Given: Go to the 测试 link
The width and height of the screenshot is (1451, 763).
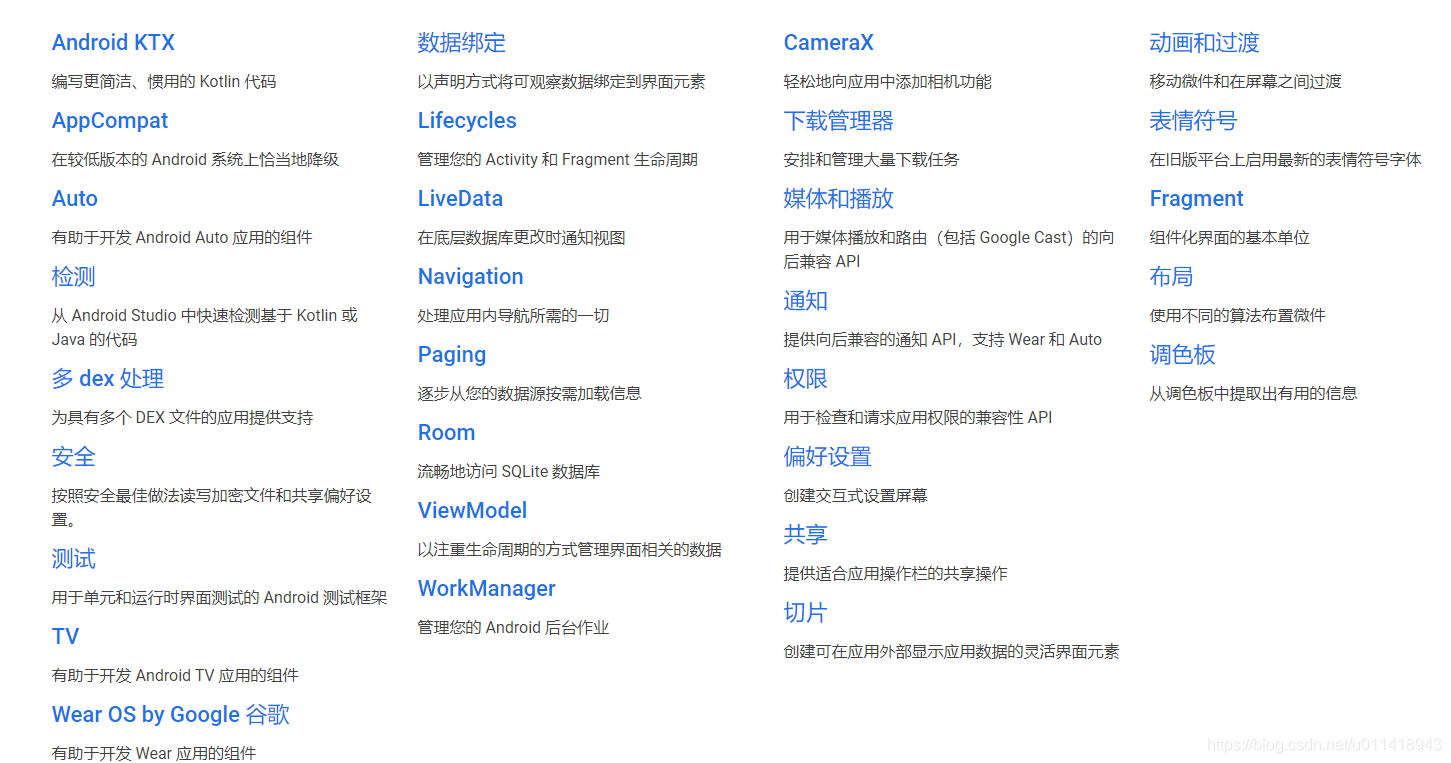Looking at the screenshot, I should 74,559.
